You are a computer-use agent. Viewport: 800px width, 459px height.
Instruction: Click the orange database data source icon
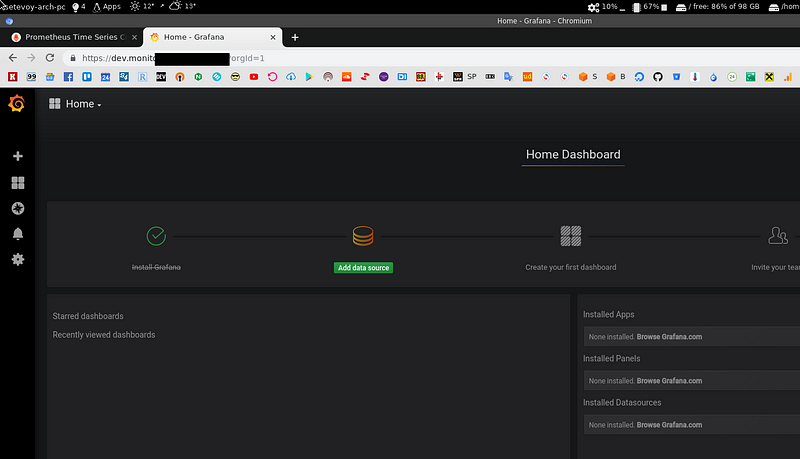click(363, 236)
